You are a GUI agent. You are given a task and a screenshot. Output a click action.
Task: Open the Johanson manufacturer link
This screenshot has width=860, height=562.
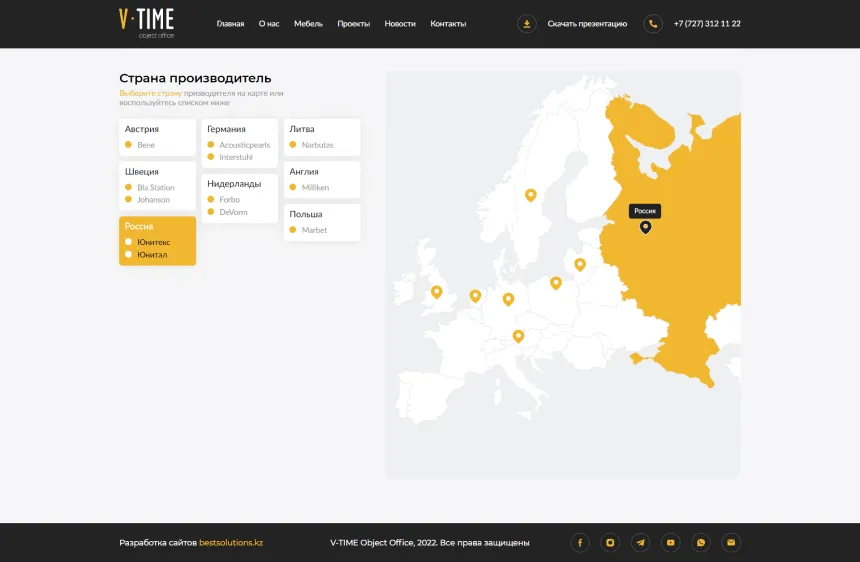point(154,200)
